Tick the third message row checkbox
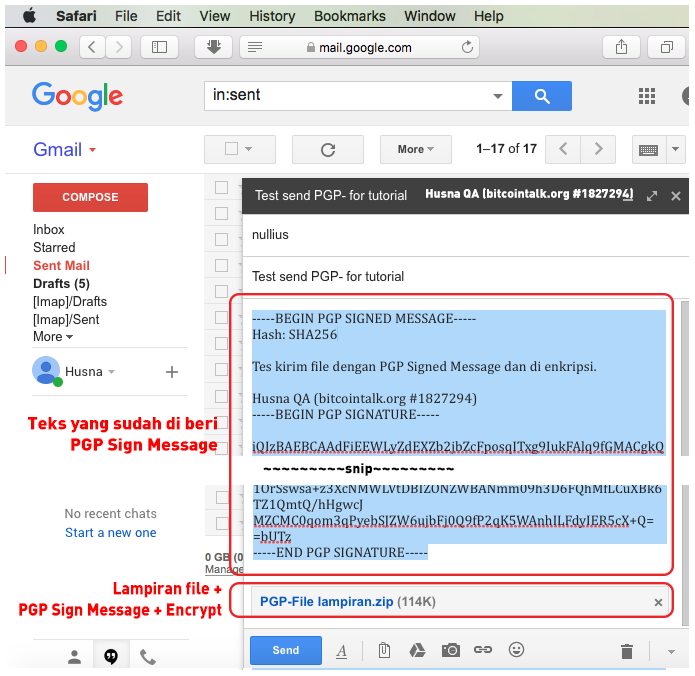The image size is (695, 676). [x=222, y=239]
